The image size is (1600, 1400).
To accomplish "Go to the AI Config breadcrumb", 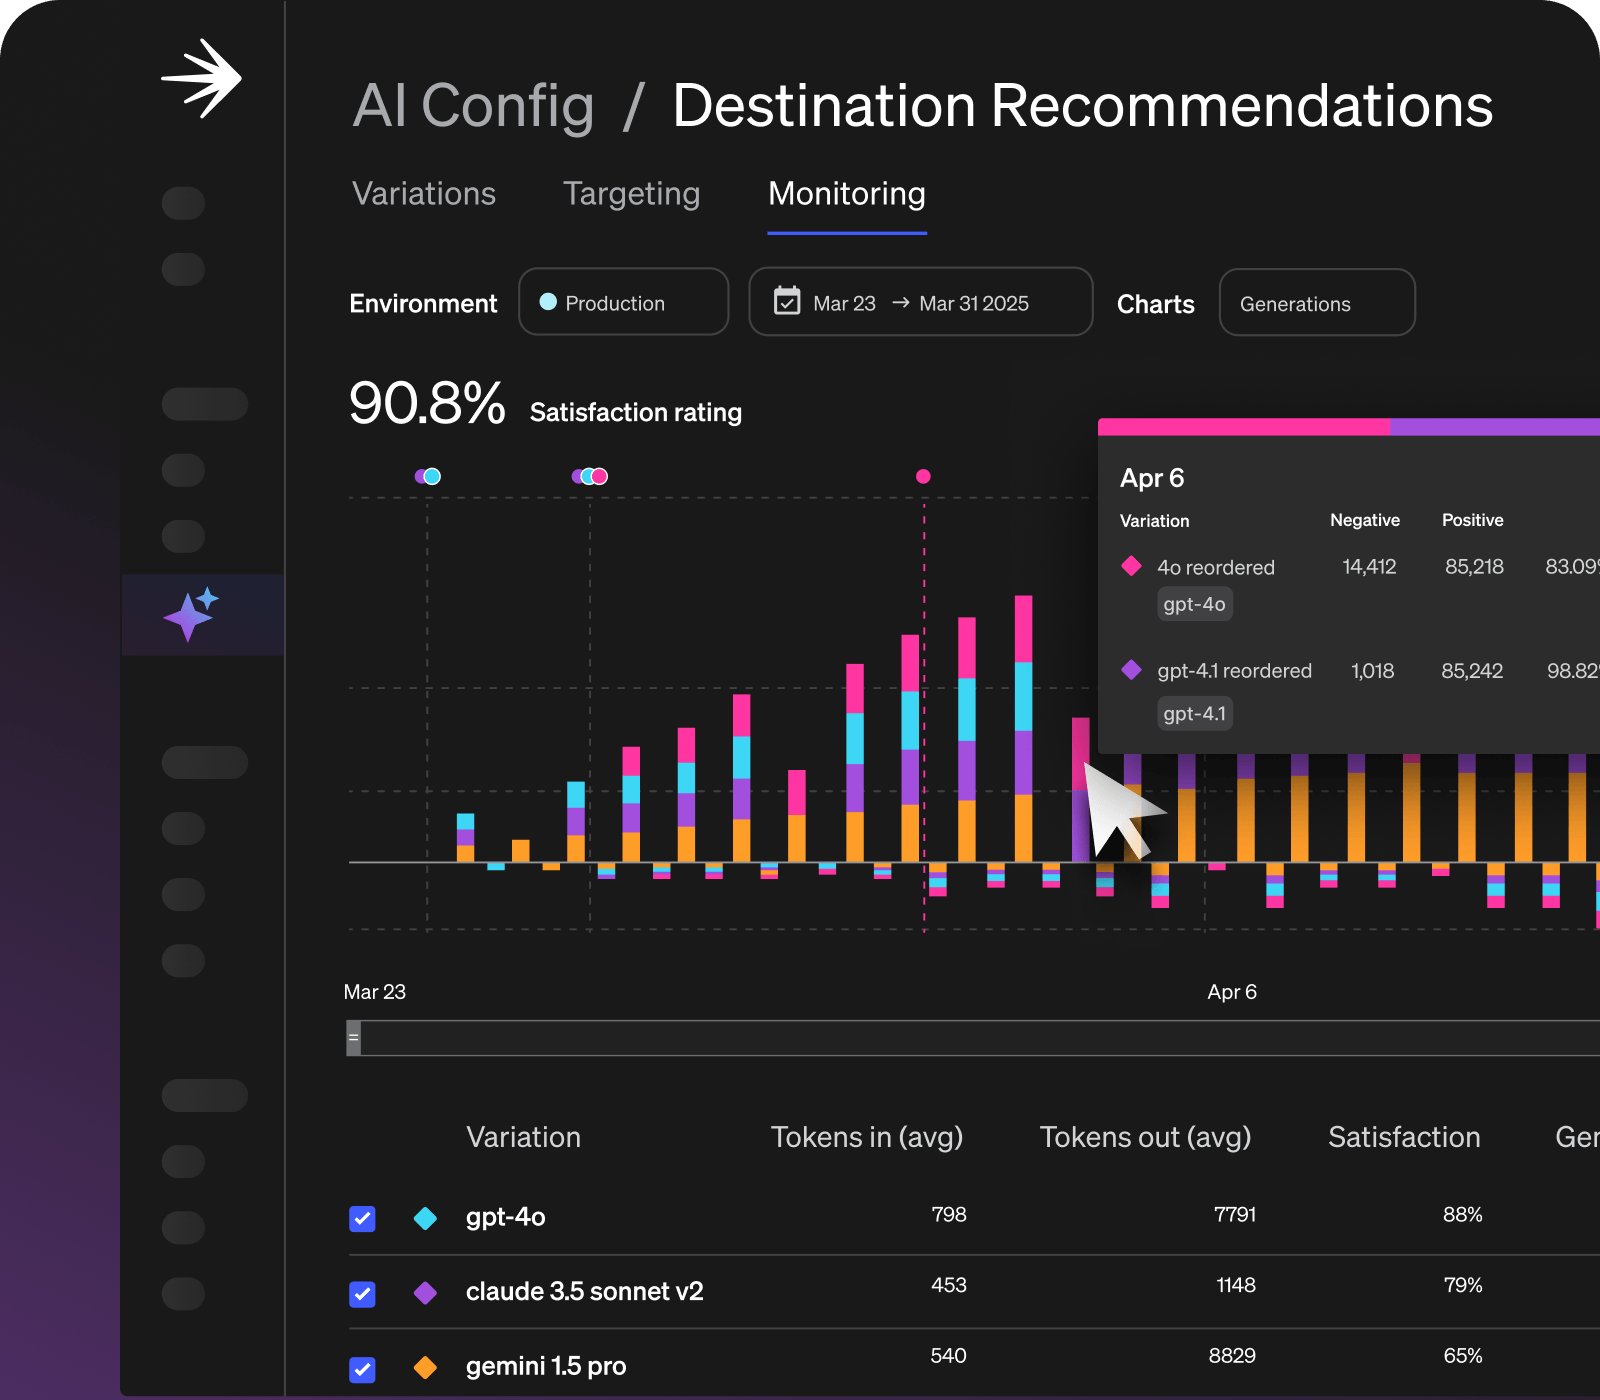I will click(x=474, y=106).
